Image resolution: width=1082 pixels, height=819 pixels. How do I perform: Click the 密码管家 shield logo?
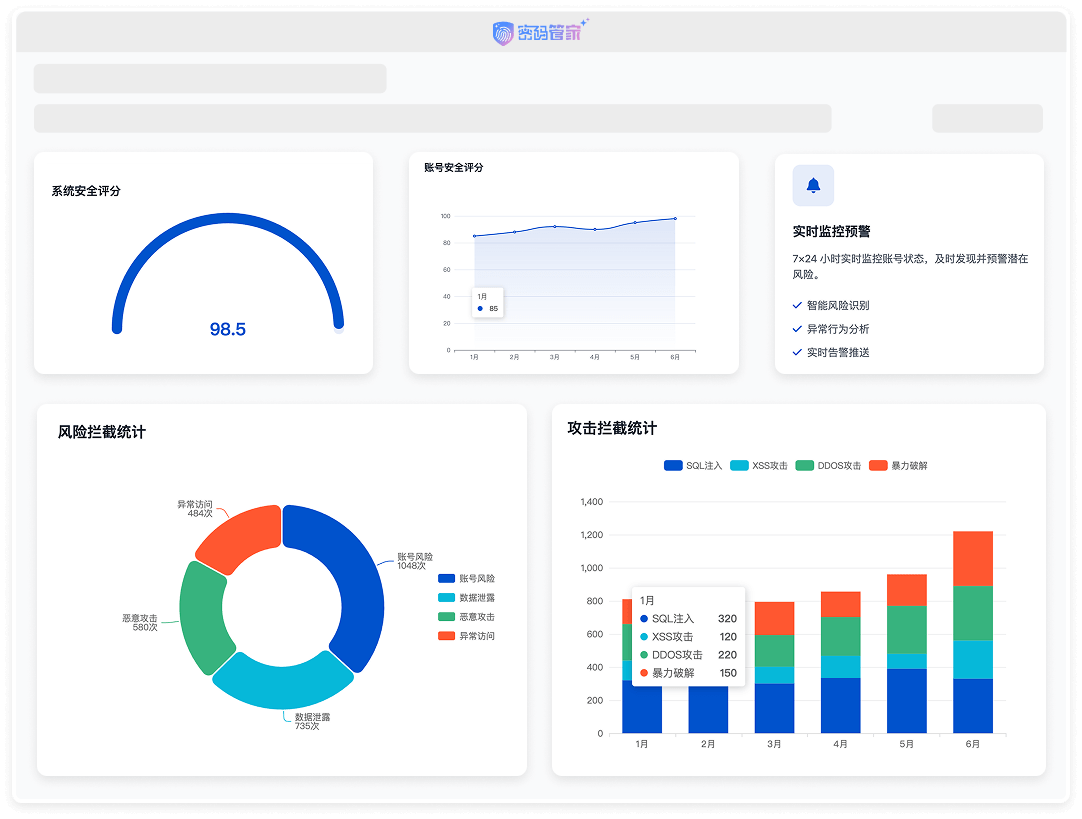503,34
